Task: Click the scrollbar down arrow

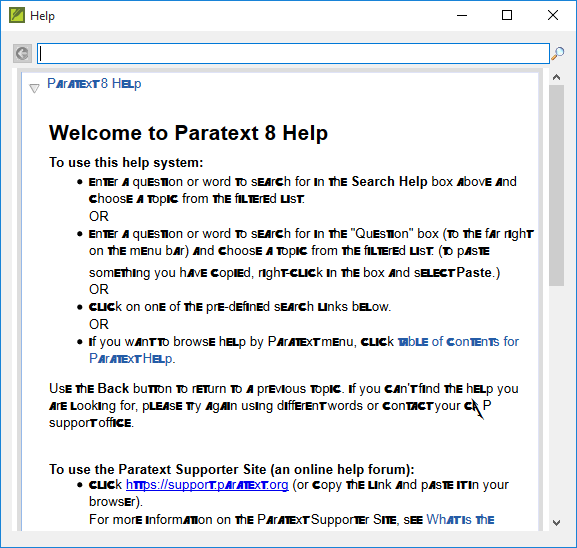Action: 556,523
